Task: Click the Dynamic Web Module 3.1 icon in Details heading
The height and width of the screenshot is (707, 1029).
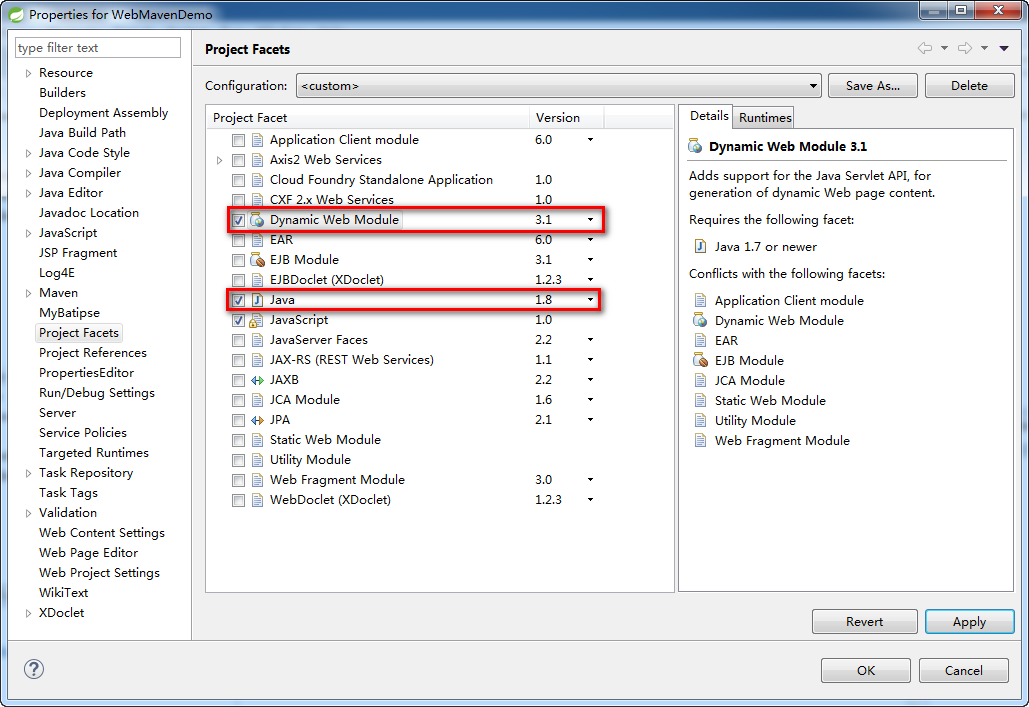Action: coord(695,146)
